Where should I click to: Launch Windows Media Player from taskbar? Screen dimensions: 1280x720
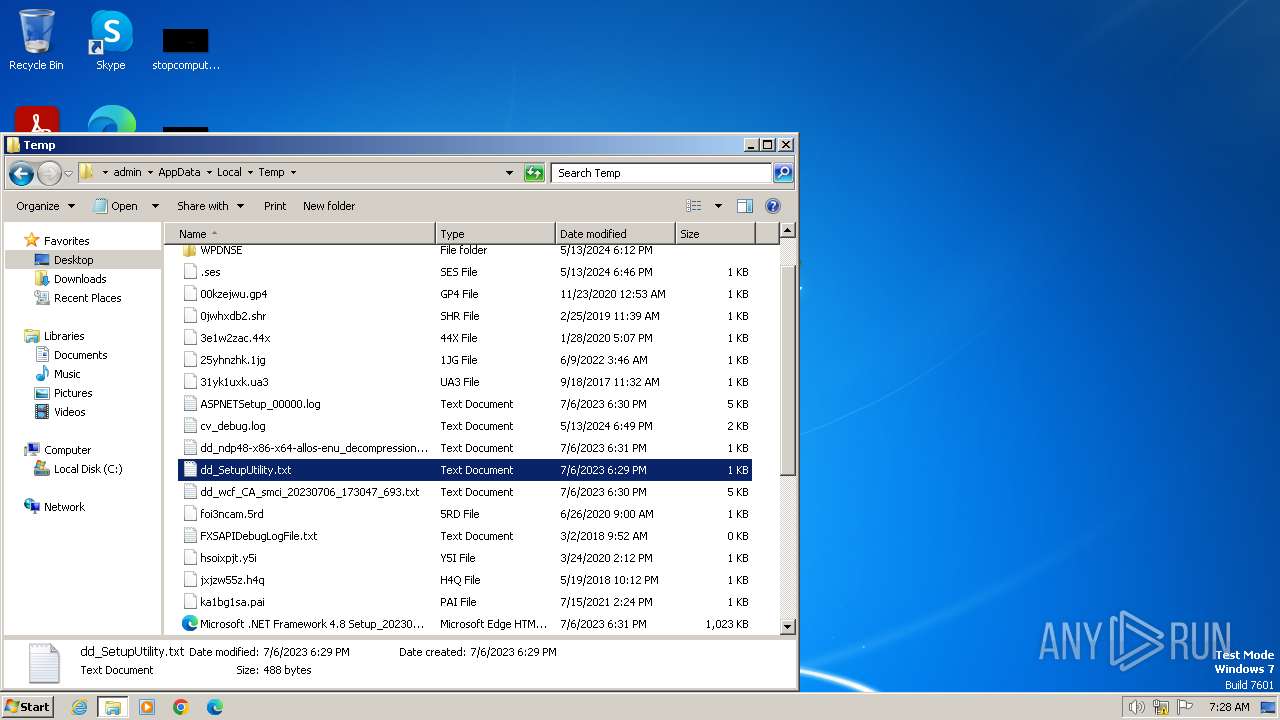(x=147, y=707)
